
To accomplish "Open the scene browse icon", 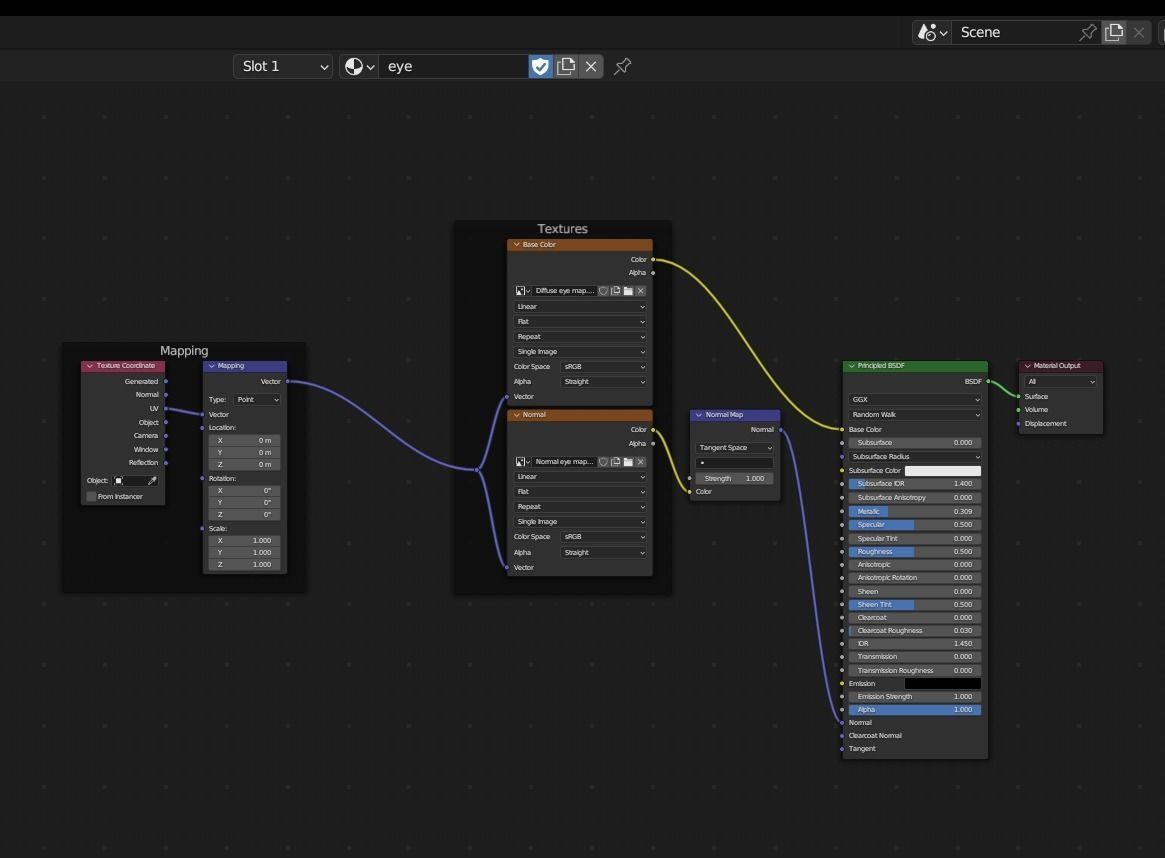I will 931,32.
